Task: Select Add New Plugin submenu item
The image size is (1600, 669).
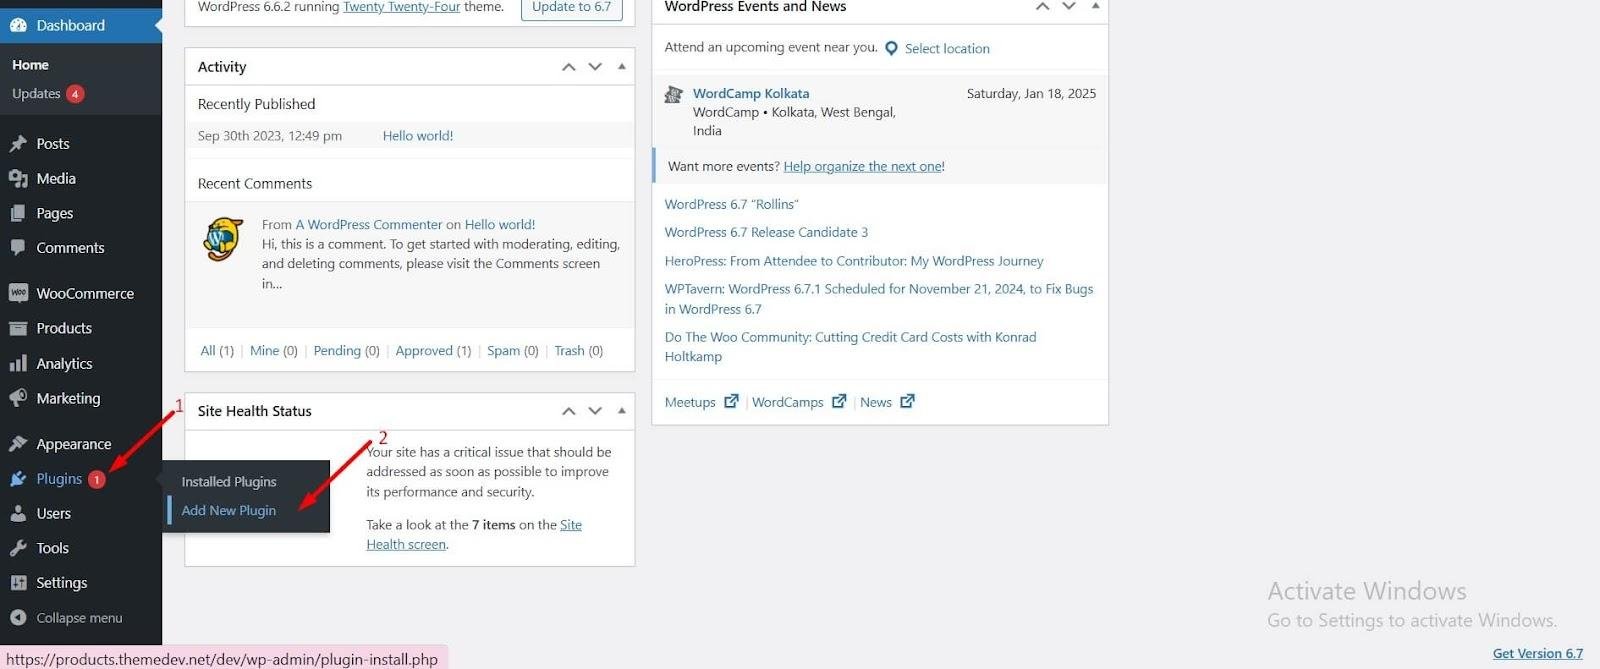Action: (x=228, y=510)
